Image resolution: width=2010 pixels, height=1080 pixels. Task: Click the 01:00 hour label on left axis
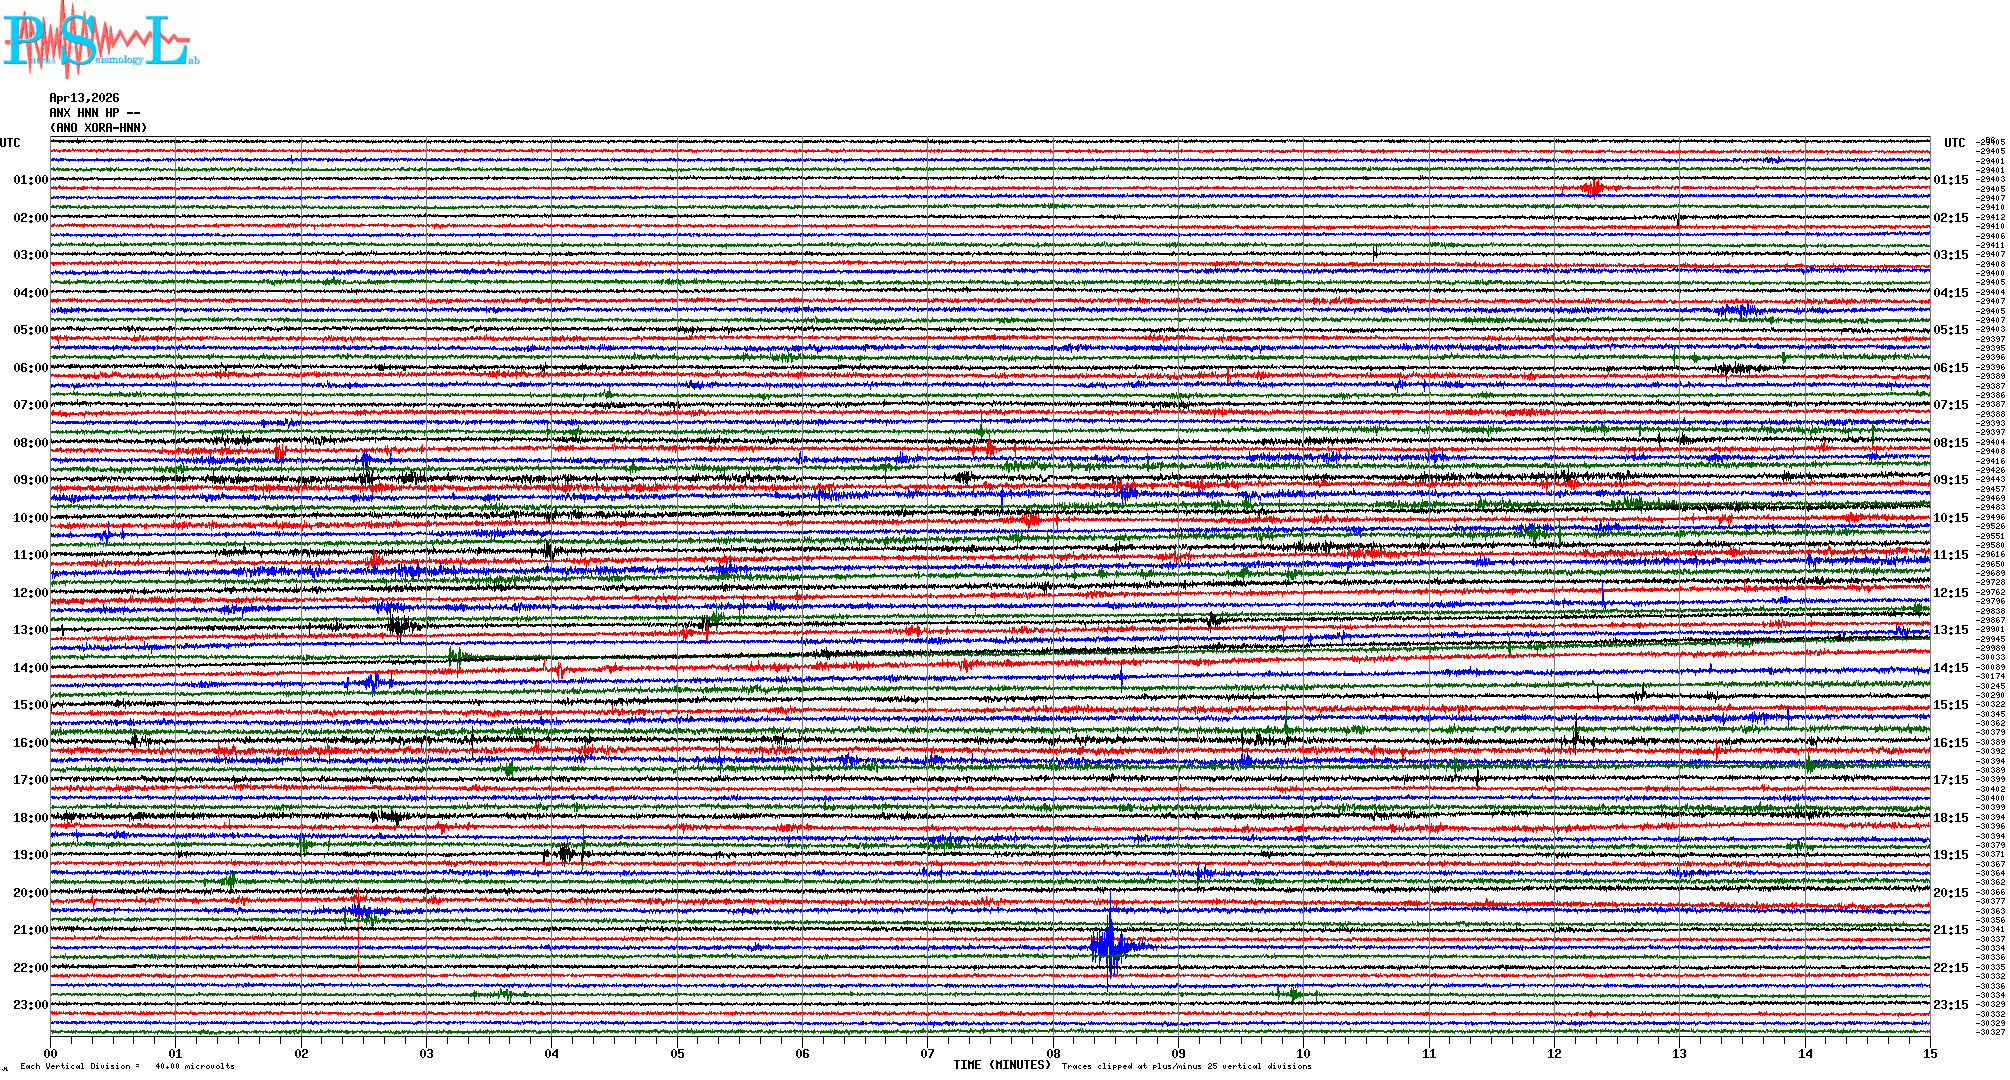pos(30,180)
